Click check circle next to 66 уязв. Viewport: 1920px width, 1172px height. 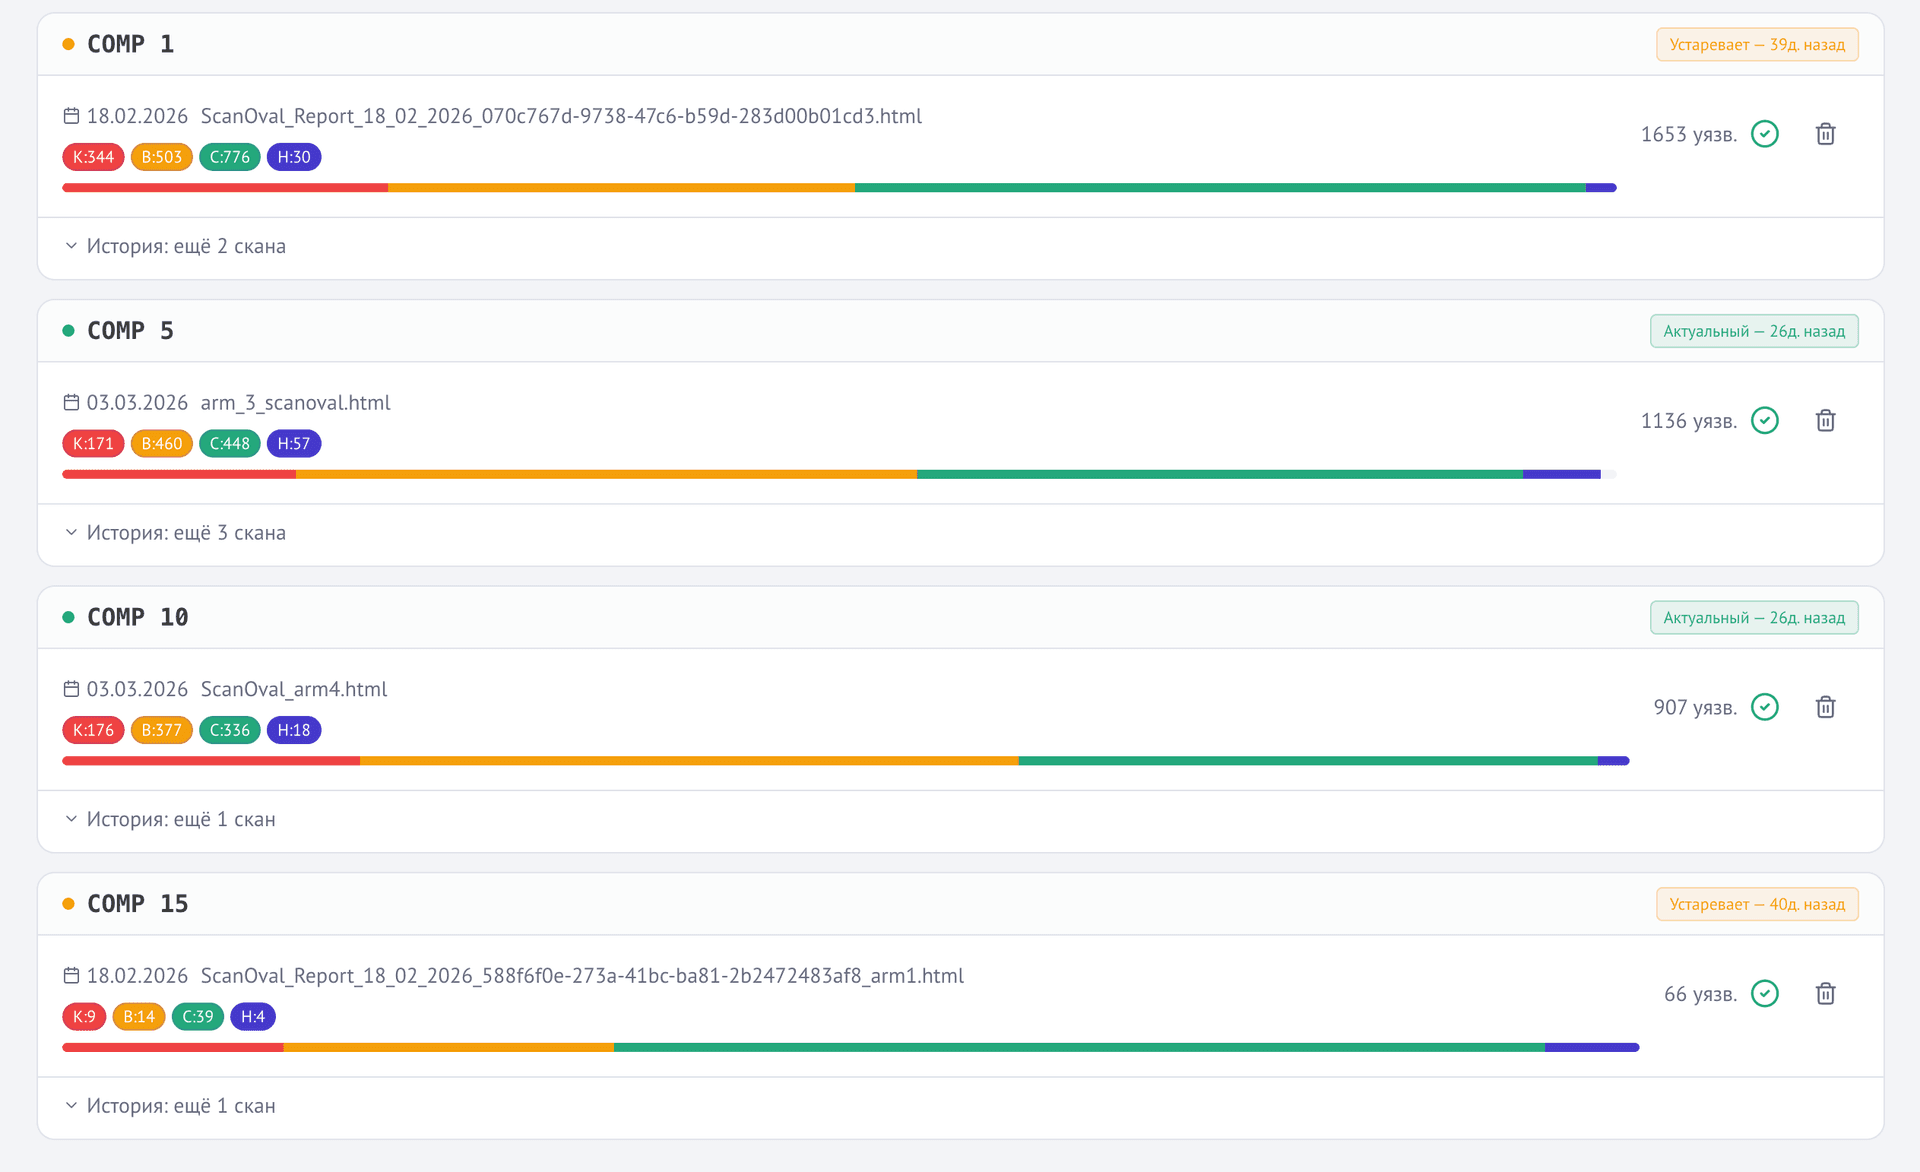click(1765, 994)
